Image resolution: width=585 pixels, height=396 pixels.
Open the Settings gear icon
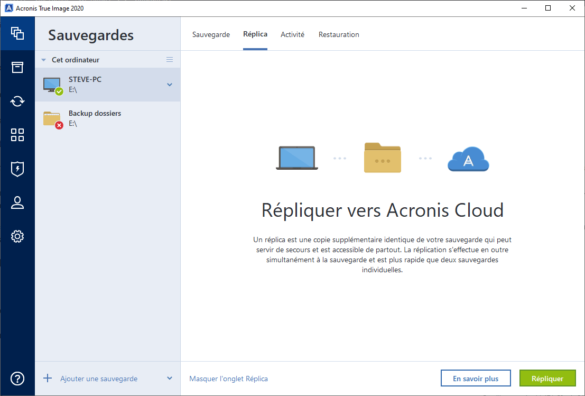(17, 236)
